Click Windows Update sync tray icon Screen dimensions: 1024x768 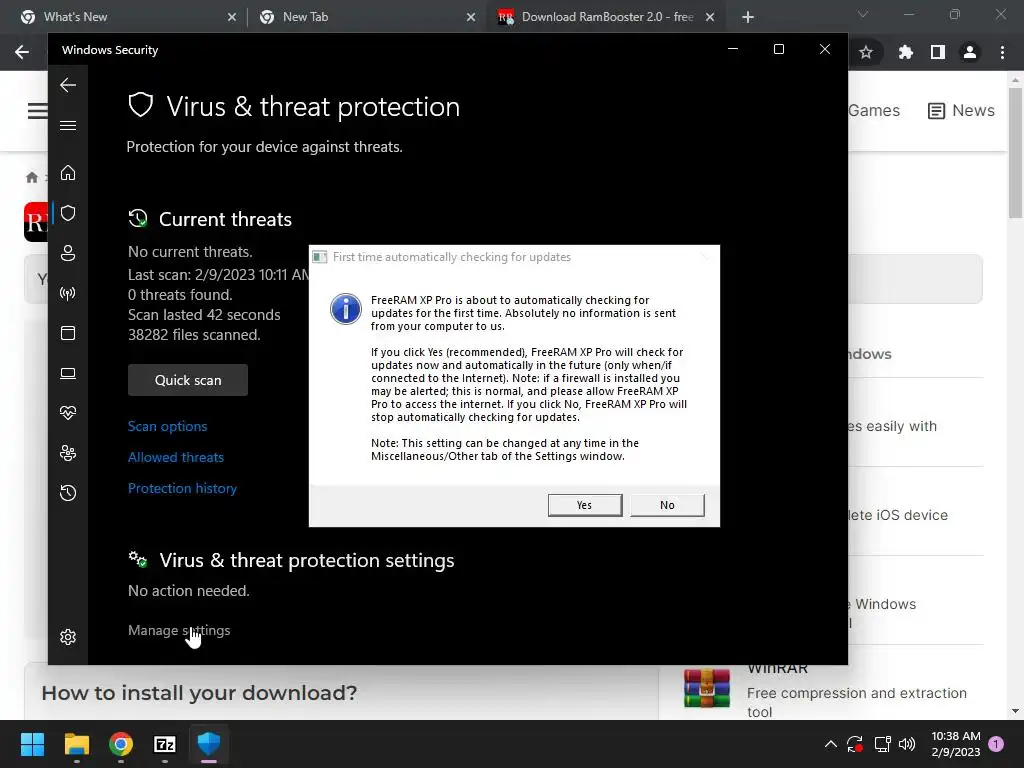point(855,744)
